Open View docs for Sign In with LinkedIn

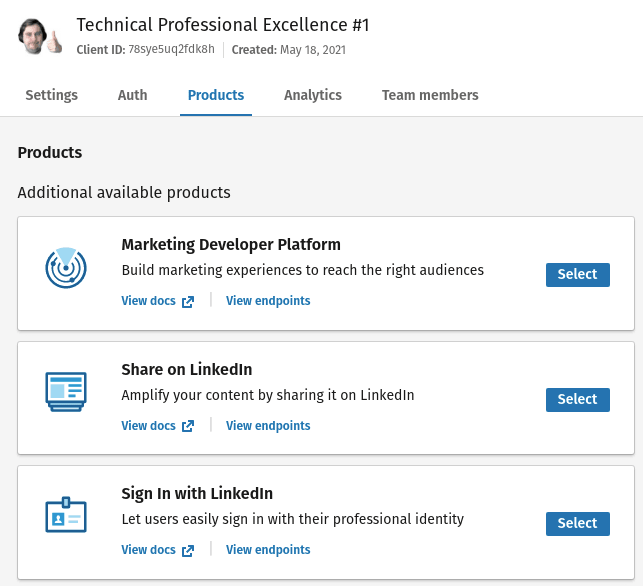[149, 549]
